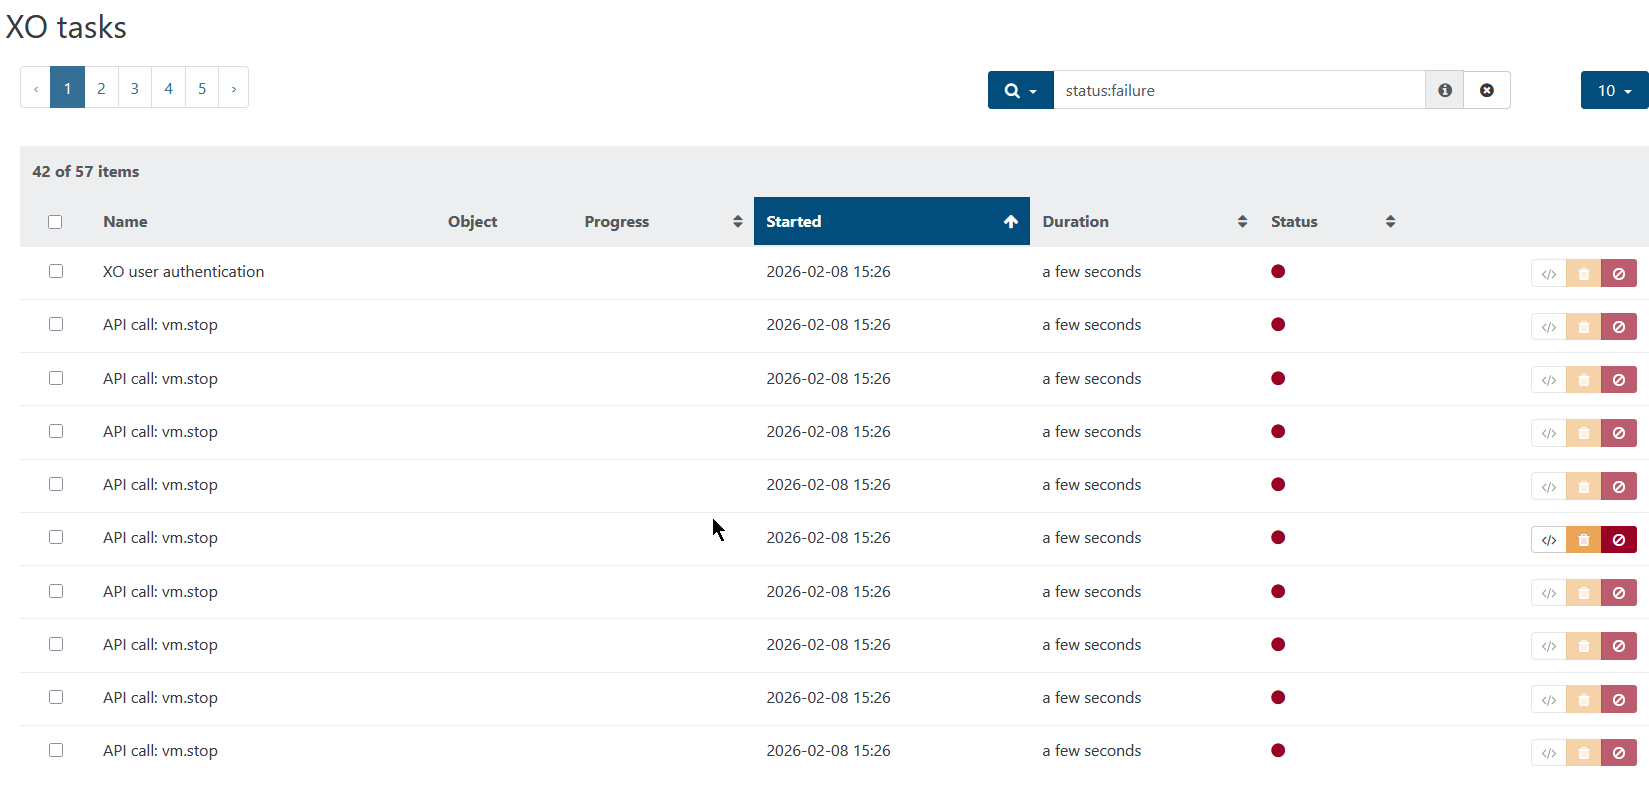Click the trash icon in the last row
Viewport: 1649px width, 797px height.
1583,753
